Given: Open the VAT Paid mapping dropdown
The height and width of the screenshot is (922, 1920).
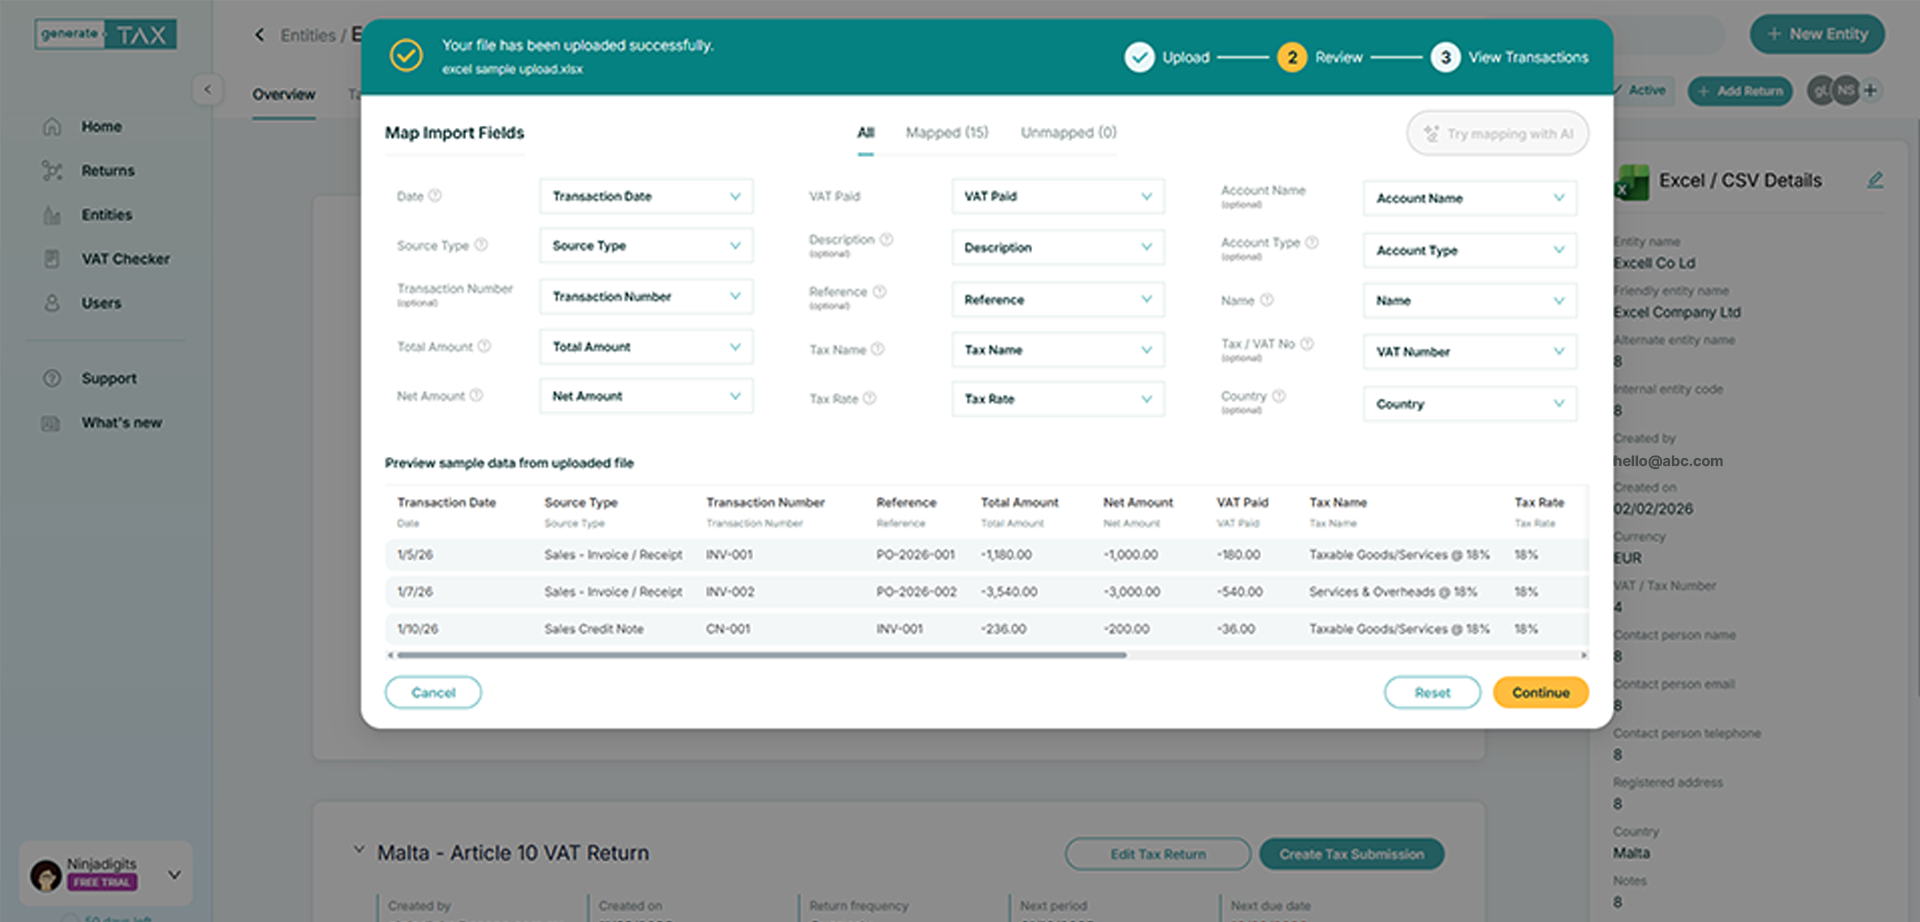Looking at the screenshot, I should click(x=1058, y=196).
